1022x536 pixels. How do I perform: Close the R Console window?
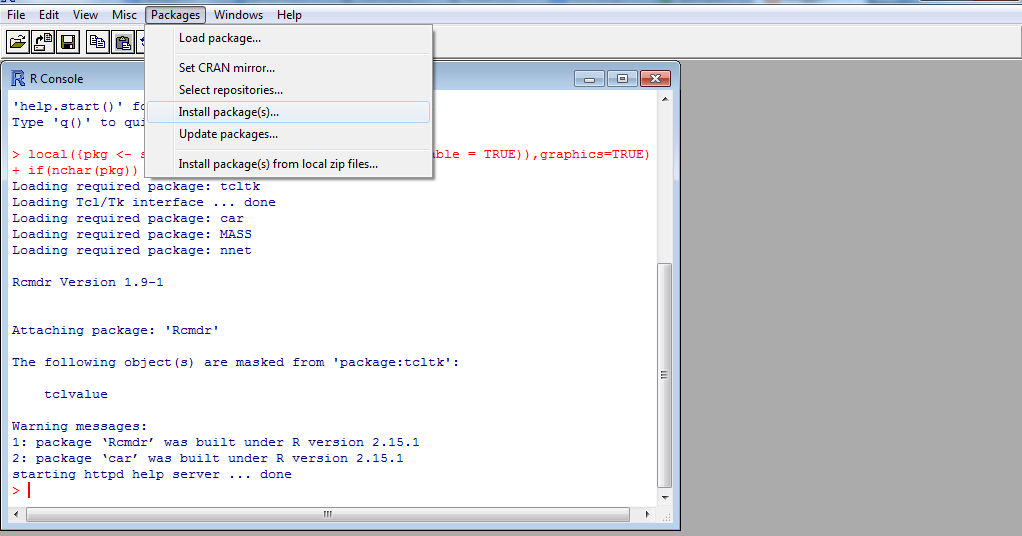tap(655, 79)
